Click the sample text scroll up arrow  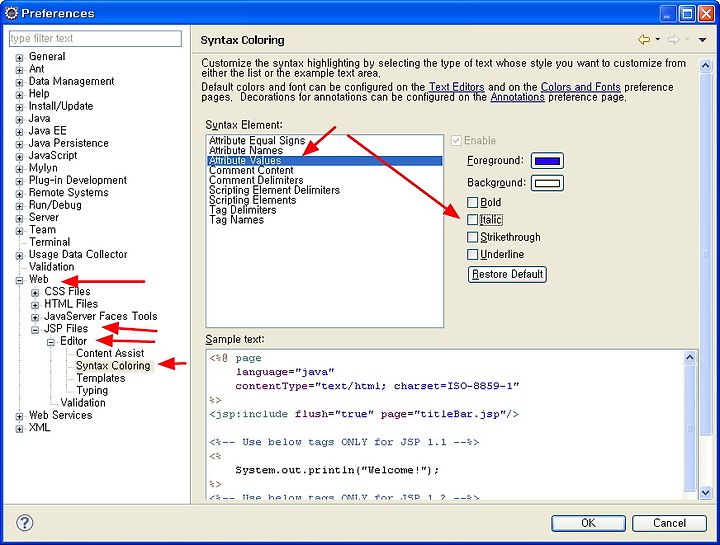point(690,357)
